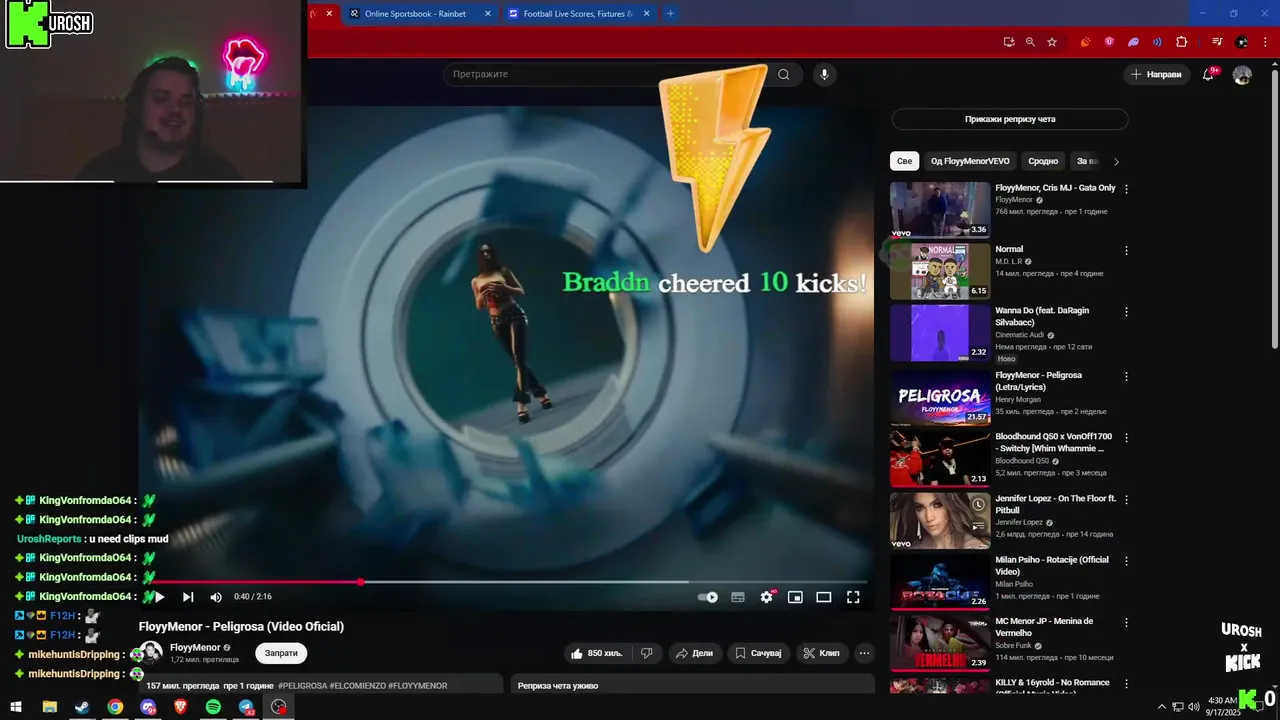The width and height of the screenshot is (1280, 720).
Task: Open Telegram from the taskbar
Action: [x=246, y=707]
